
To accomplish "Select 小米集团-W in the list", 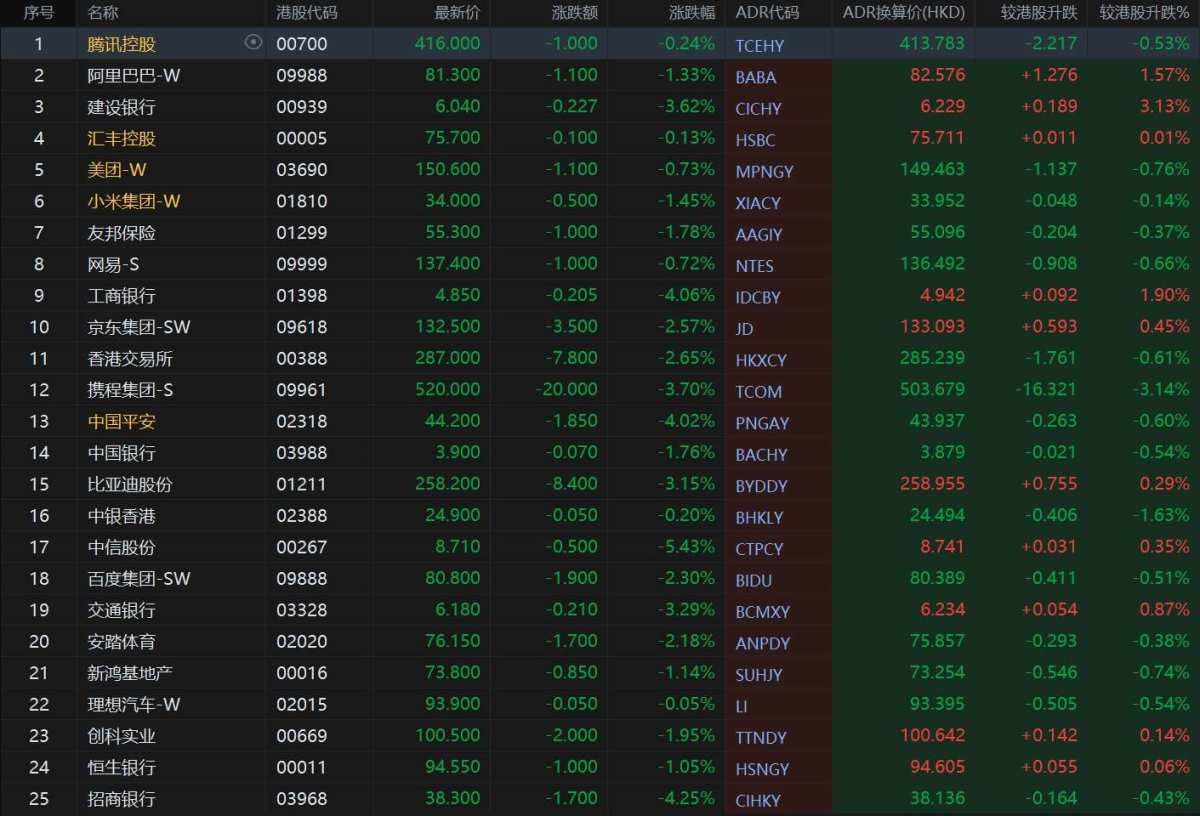I will click(x=134, y=201).
